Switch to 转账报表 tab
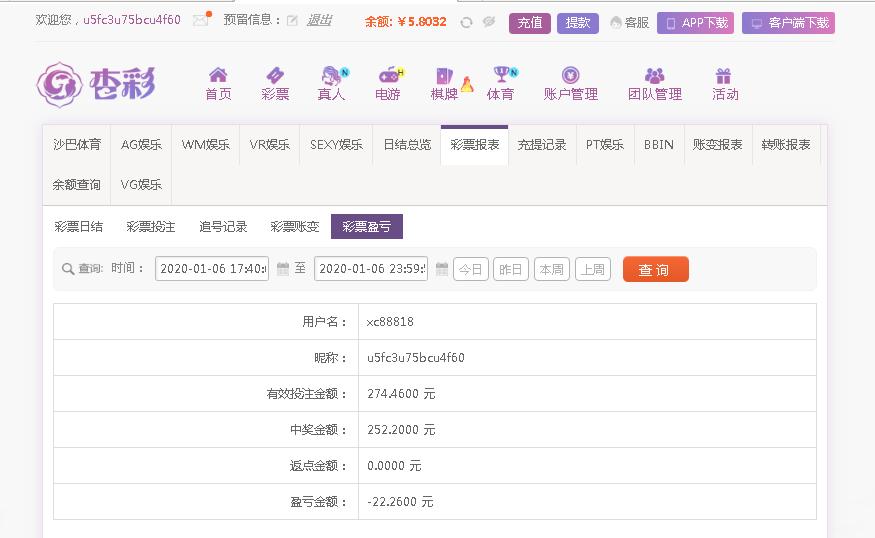Image resolution: width=875 pixels, height=538 pixels. pos(786,145)
